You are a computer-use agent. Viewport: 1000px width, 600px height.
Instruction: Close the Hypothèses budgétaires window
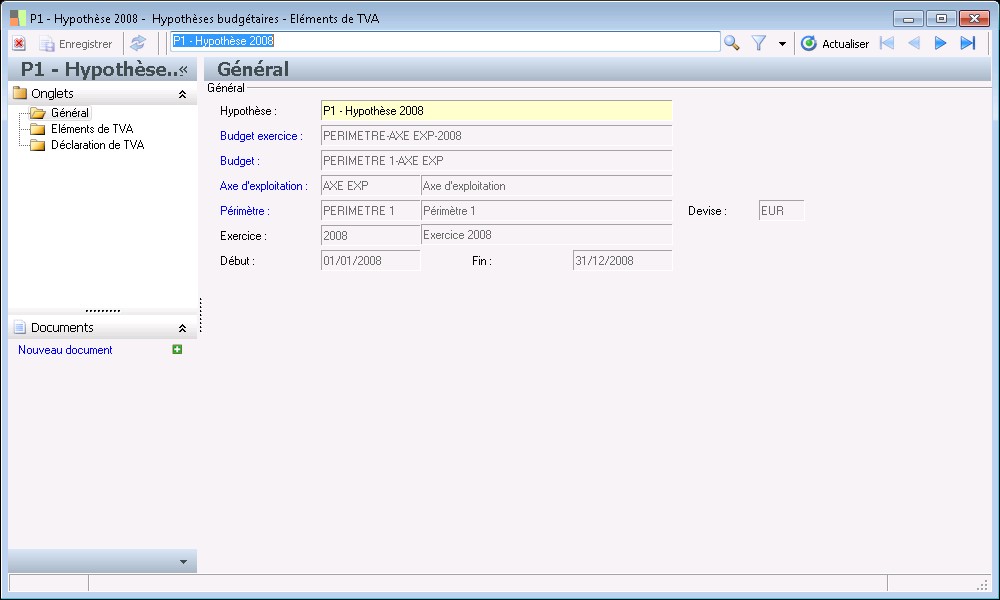974,18
